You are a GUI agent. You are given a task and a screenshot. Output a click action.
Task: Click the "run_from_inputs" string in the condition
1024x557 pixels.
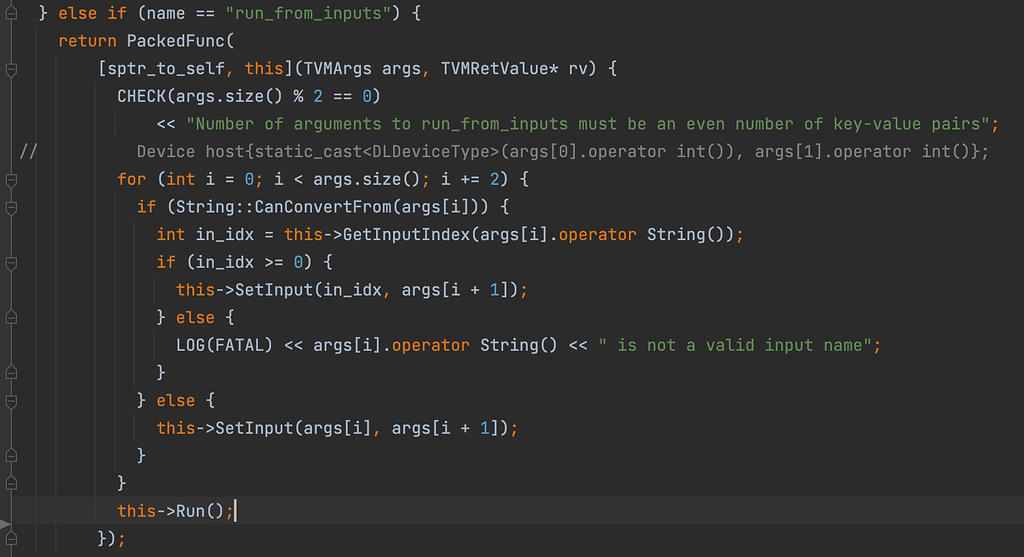click(x=307, y=13)
